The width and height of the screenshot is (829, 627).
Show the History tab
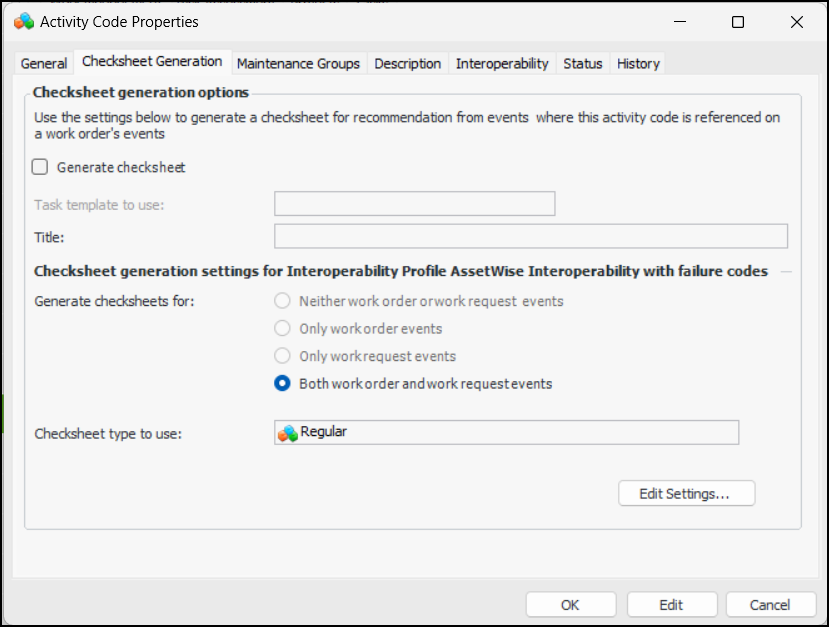[x=638, y=63]
